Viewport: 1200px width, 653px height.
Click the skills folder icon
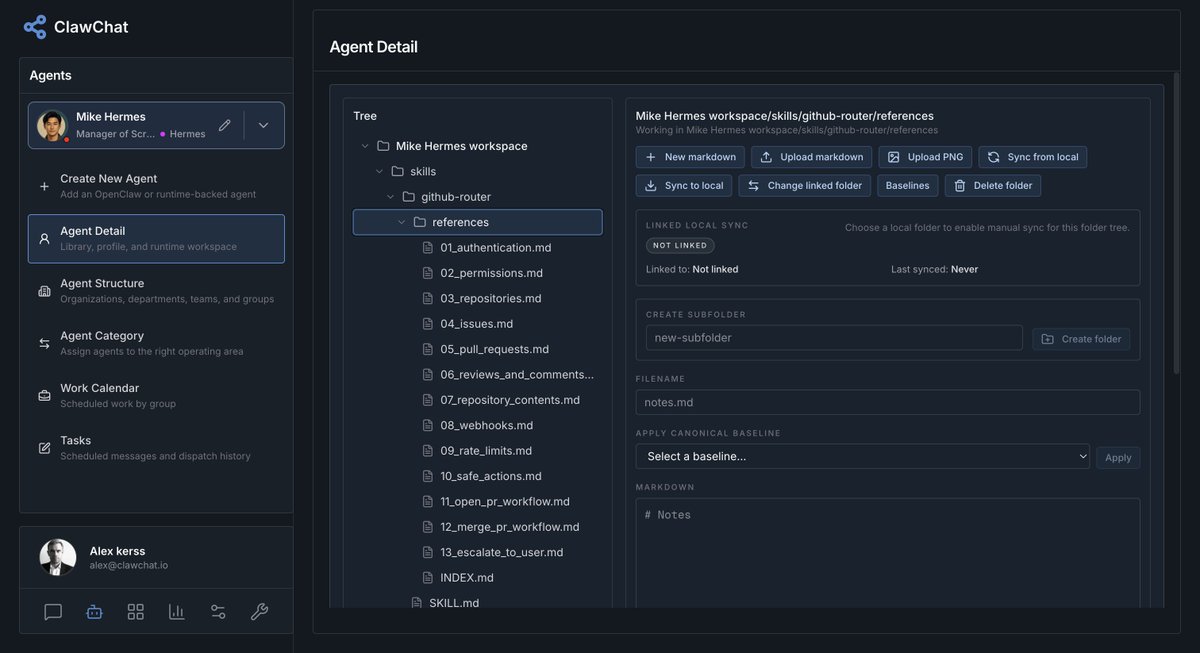click(x=397, y=171)
